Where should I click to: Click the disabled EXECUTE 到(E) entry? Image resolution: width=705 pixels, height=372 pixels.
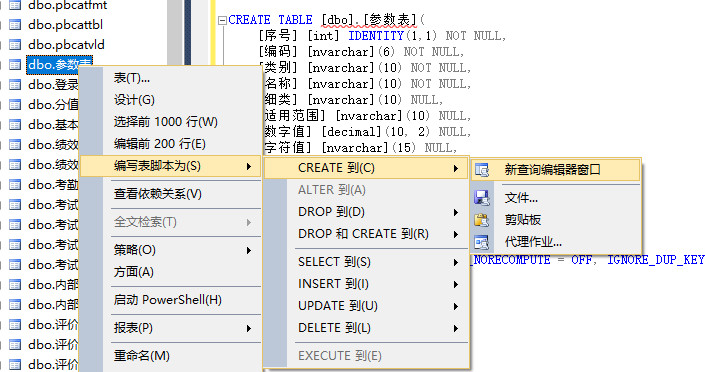pyautogui.click(x=366, y=356)
